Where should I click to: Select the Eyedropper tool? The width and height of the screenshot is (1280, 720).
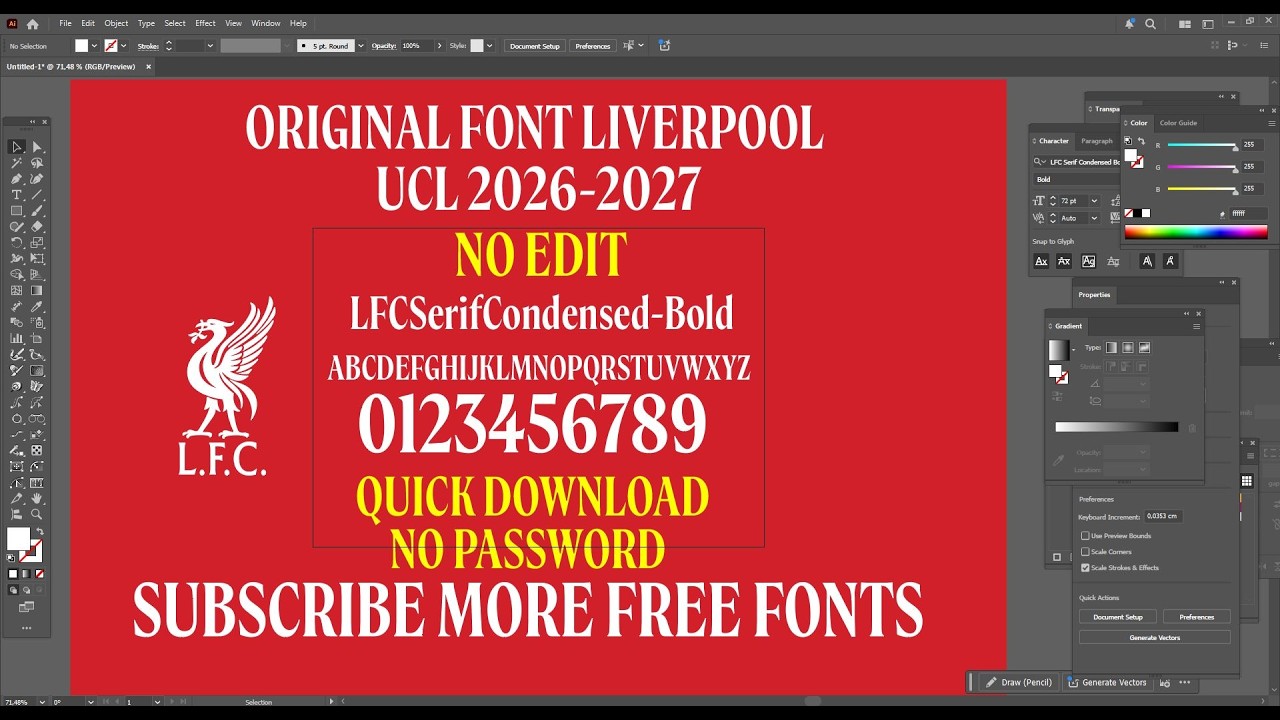click(37, 306)
